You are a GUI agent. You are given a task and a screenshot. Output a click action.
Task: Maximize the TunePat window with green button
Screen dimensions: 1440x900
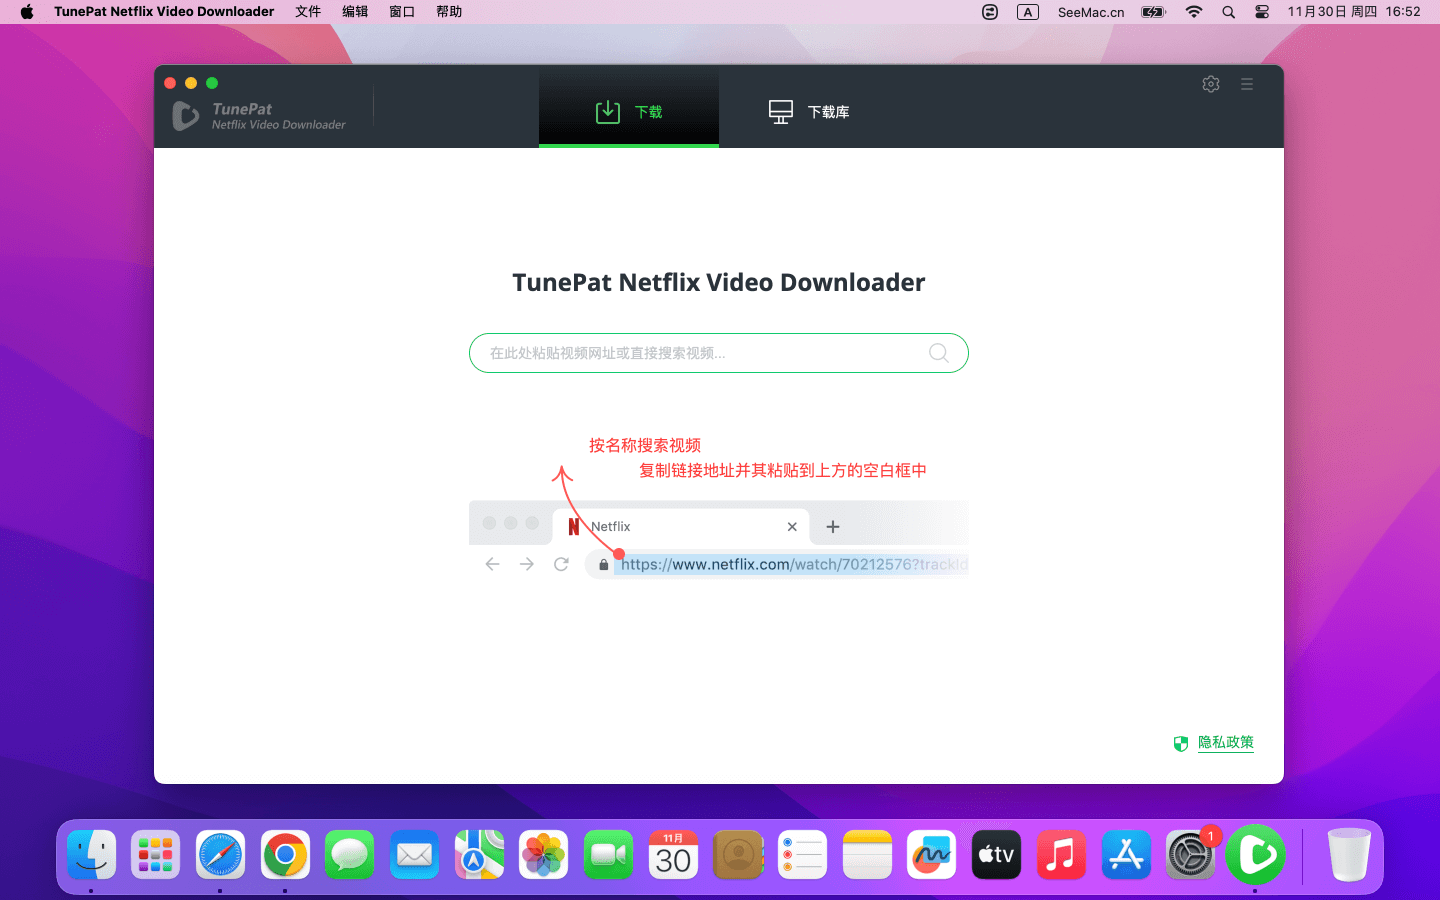coord(212,83)
